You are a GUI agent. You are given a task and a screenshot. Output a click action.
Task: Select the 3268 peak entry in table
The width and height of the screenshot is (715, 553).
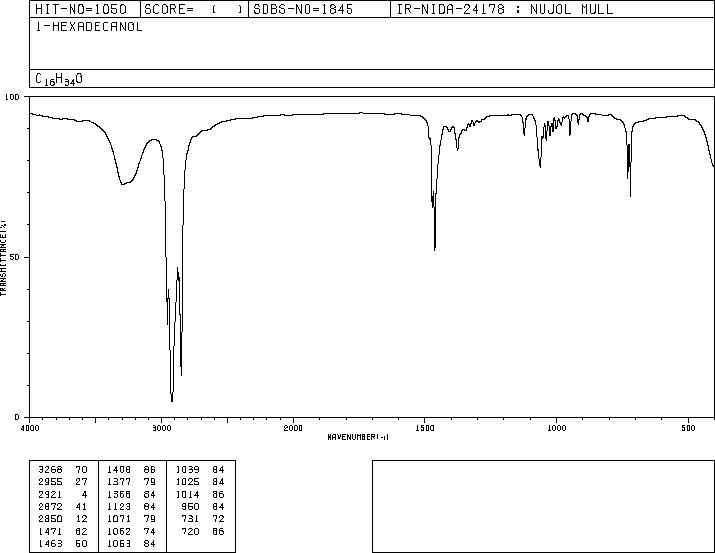(x=63, y=470)
